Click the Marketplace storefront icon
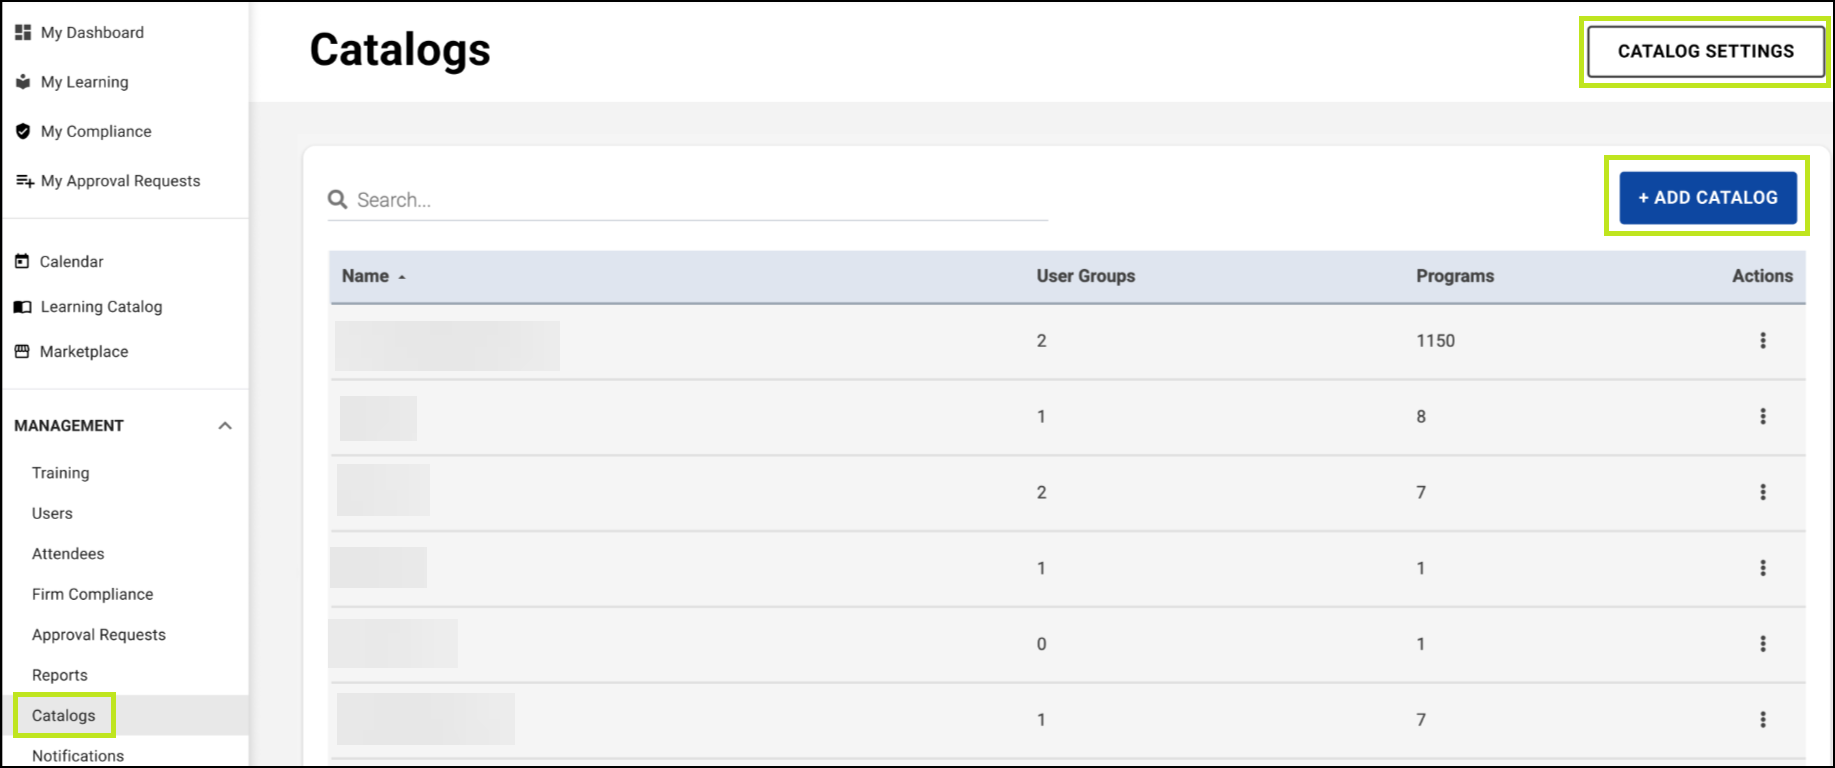The width and height of the screenshot is (1835, 768). 22,351
